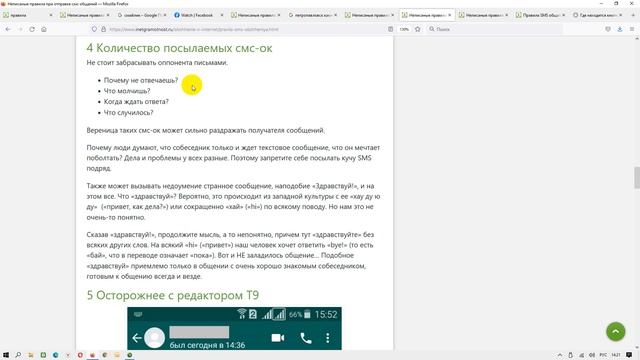Close the first 'правила' tab
The image size is (640, 360).
[51, 15]
